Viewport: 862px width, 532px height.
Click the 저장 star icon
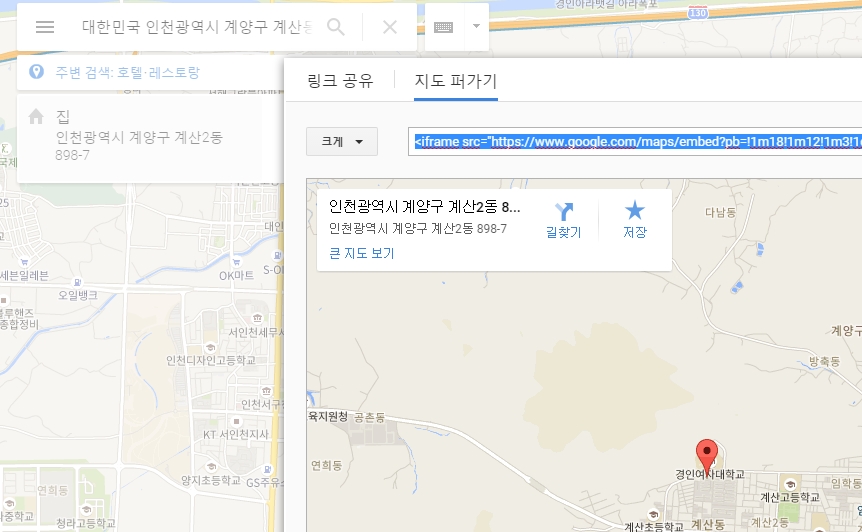pos(634,211)
